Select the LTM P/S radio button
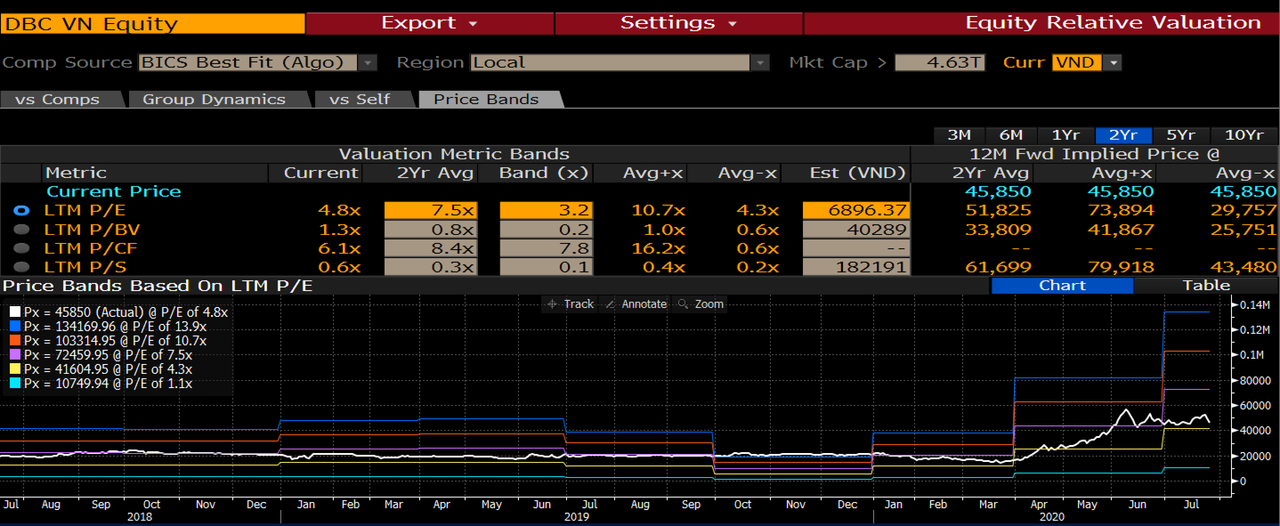The height and width of the screenshot is (526, 1280). [19, 266]
